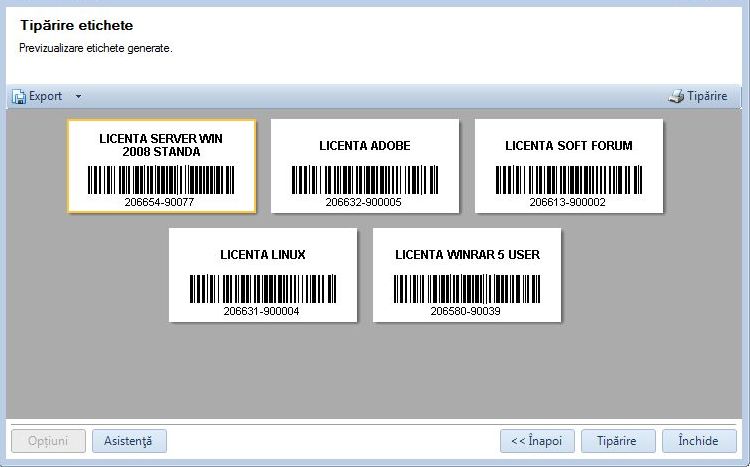The image size is (750, 467).
Task: Click the Tipărire etichete heading
Action: pyautogui.click(x=77, y=25)
